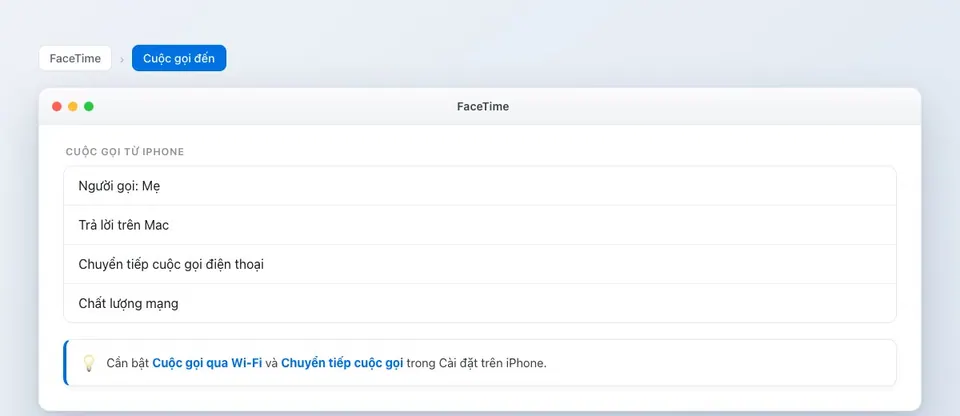The height and width of the screenshot is (416, 960).
Task: Open the Chất lượng mạng row
Action: point(479,303)
